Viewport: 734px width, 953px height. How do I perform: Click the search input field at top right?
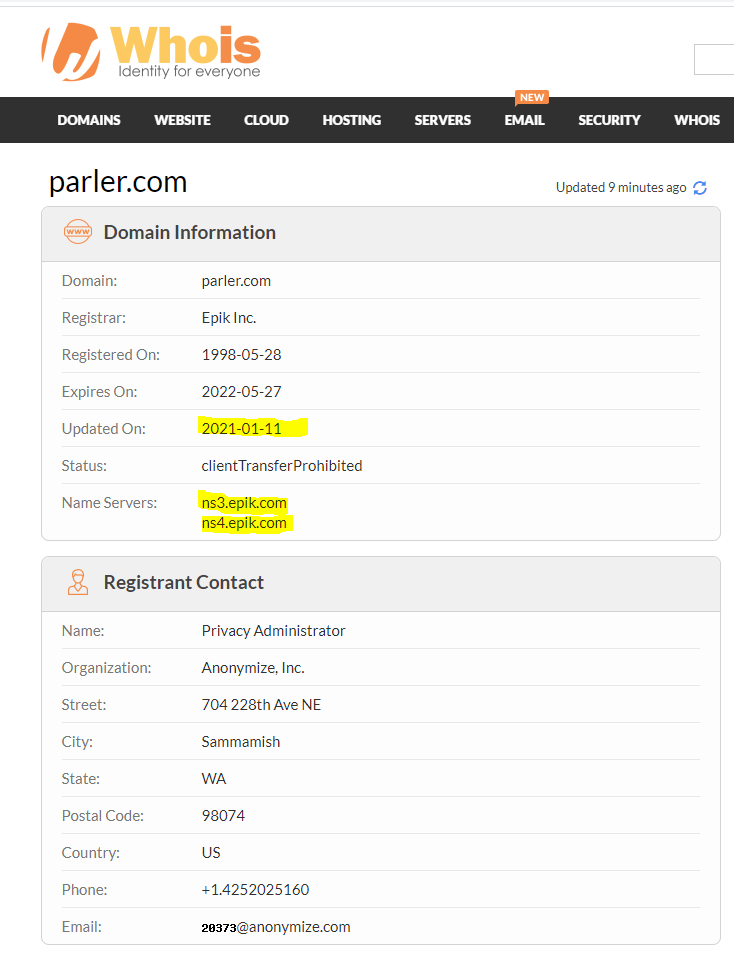pyautogui.click(x=714, y=60)
